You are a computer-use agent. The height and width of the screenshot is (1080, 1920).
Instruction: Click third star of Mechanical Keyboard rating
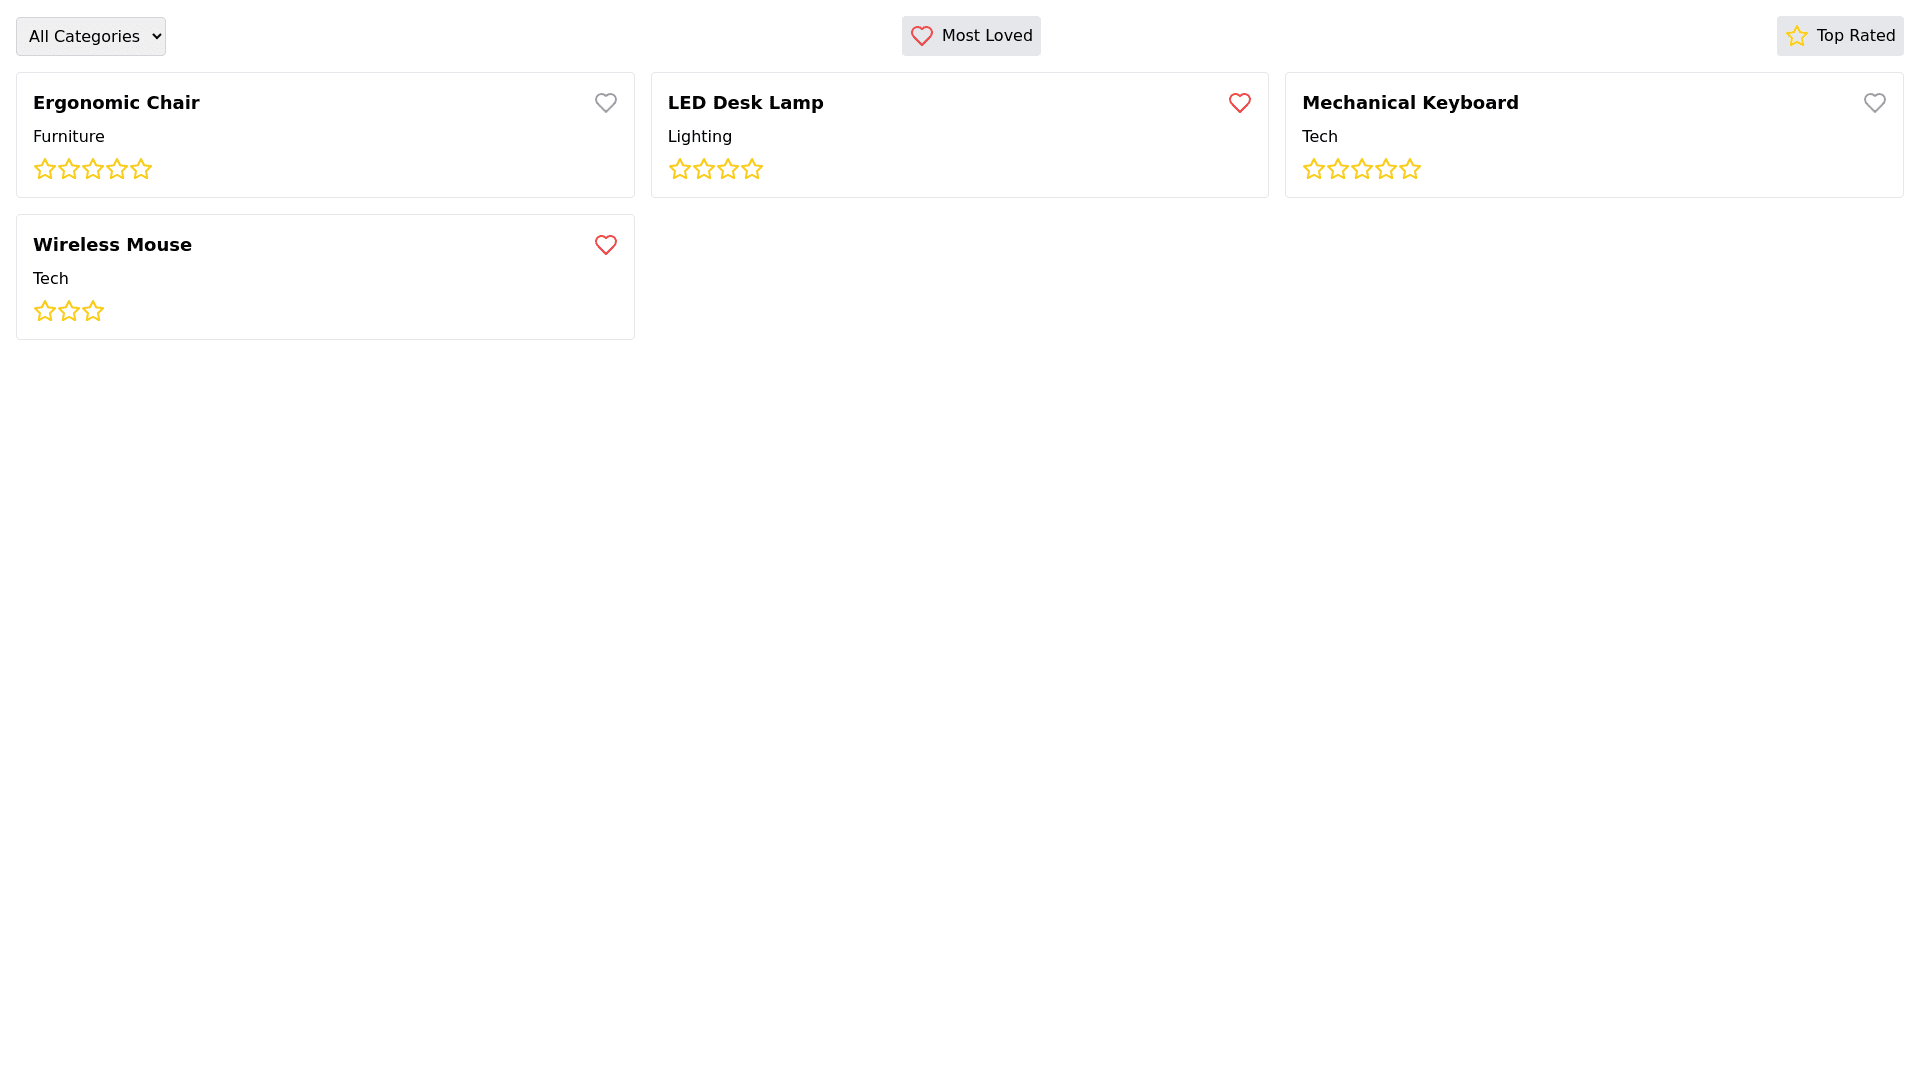coord(1362,169)
